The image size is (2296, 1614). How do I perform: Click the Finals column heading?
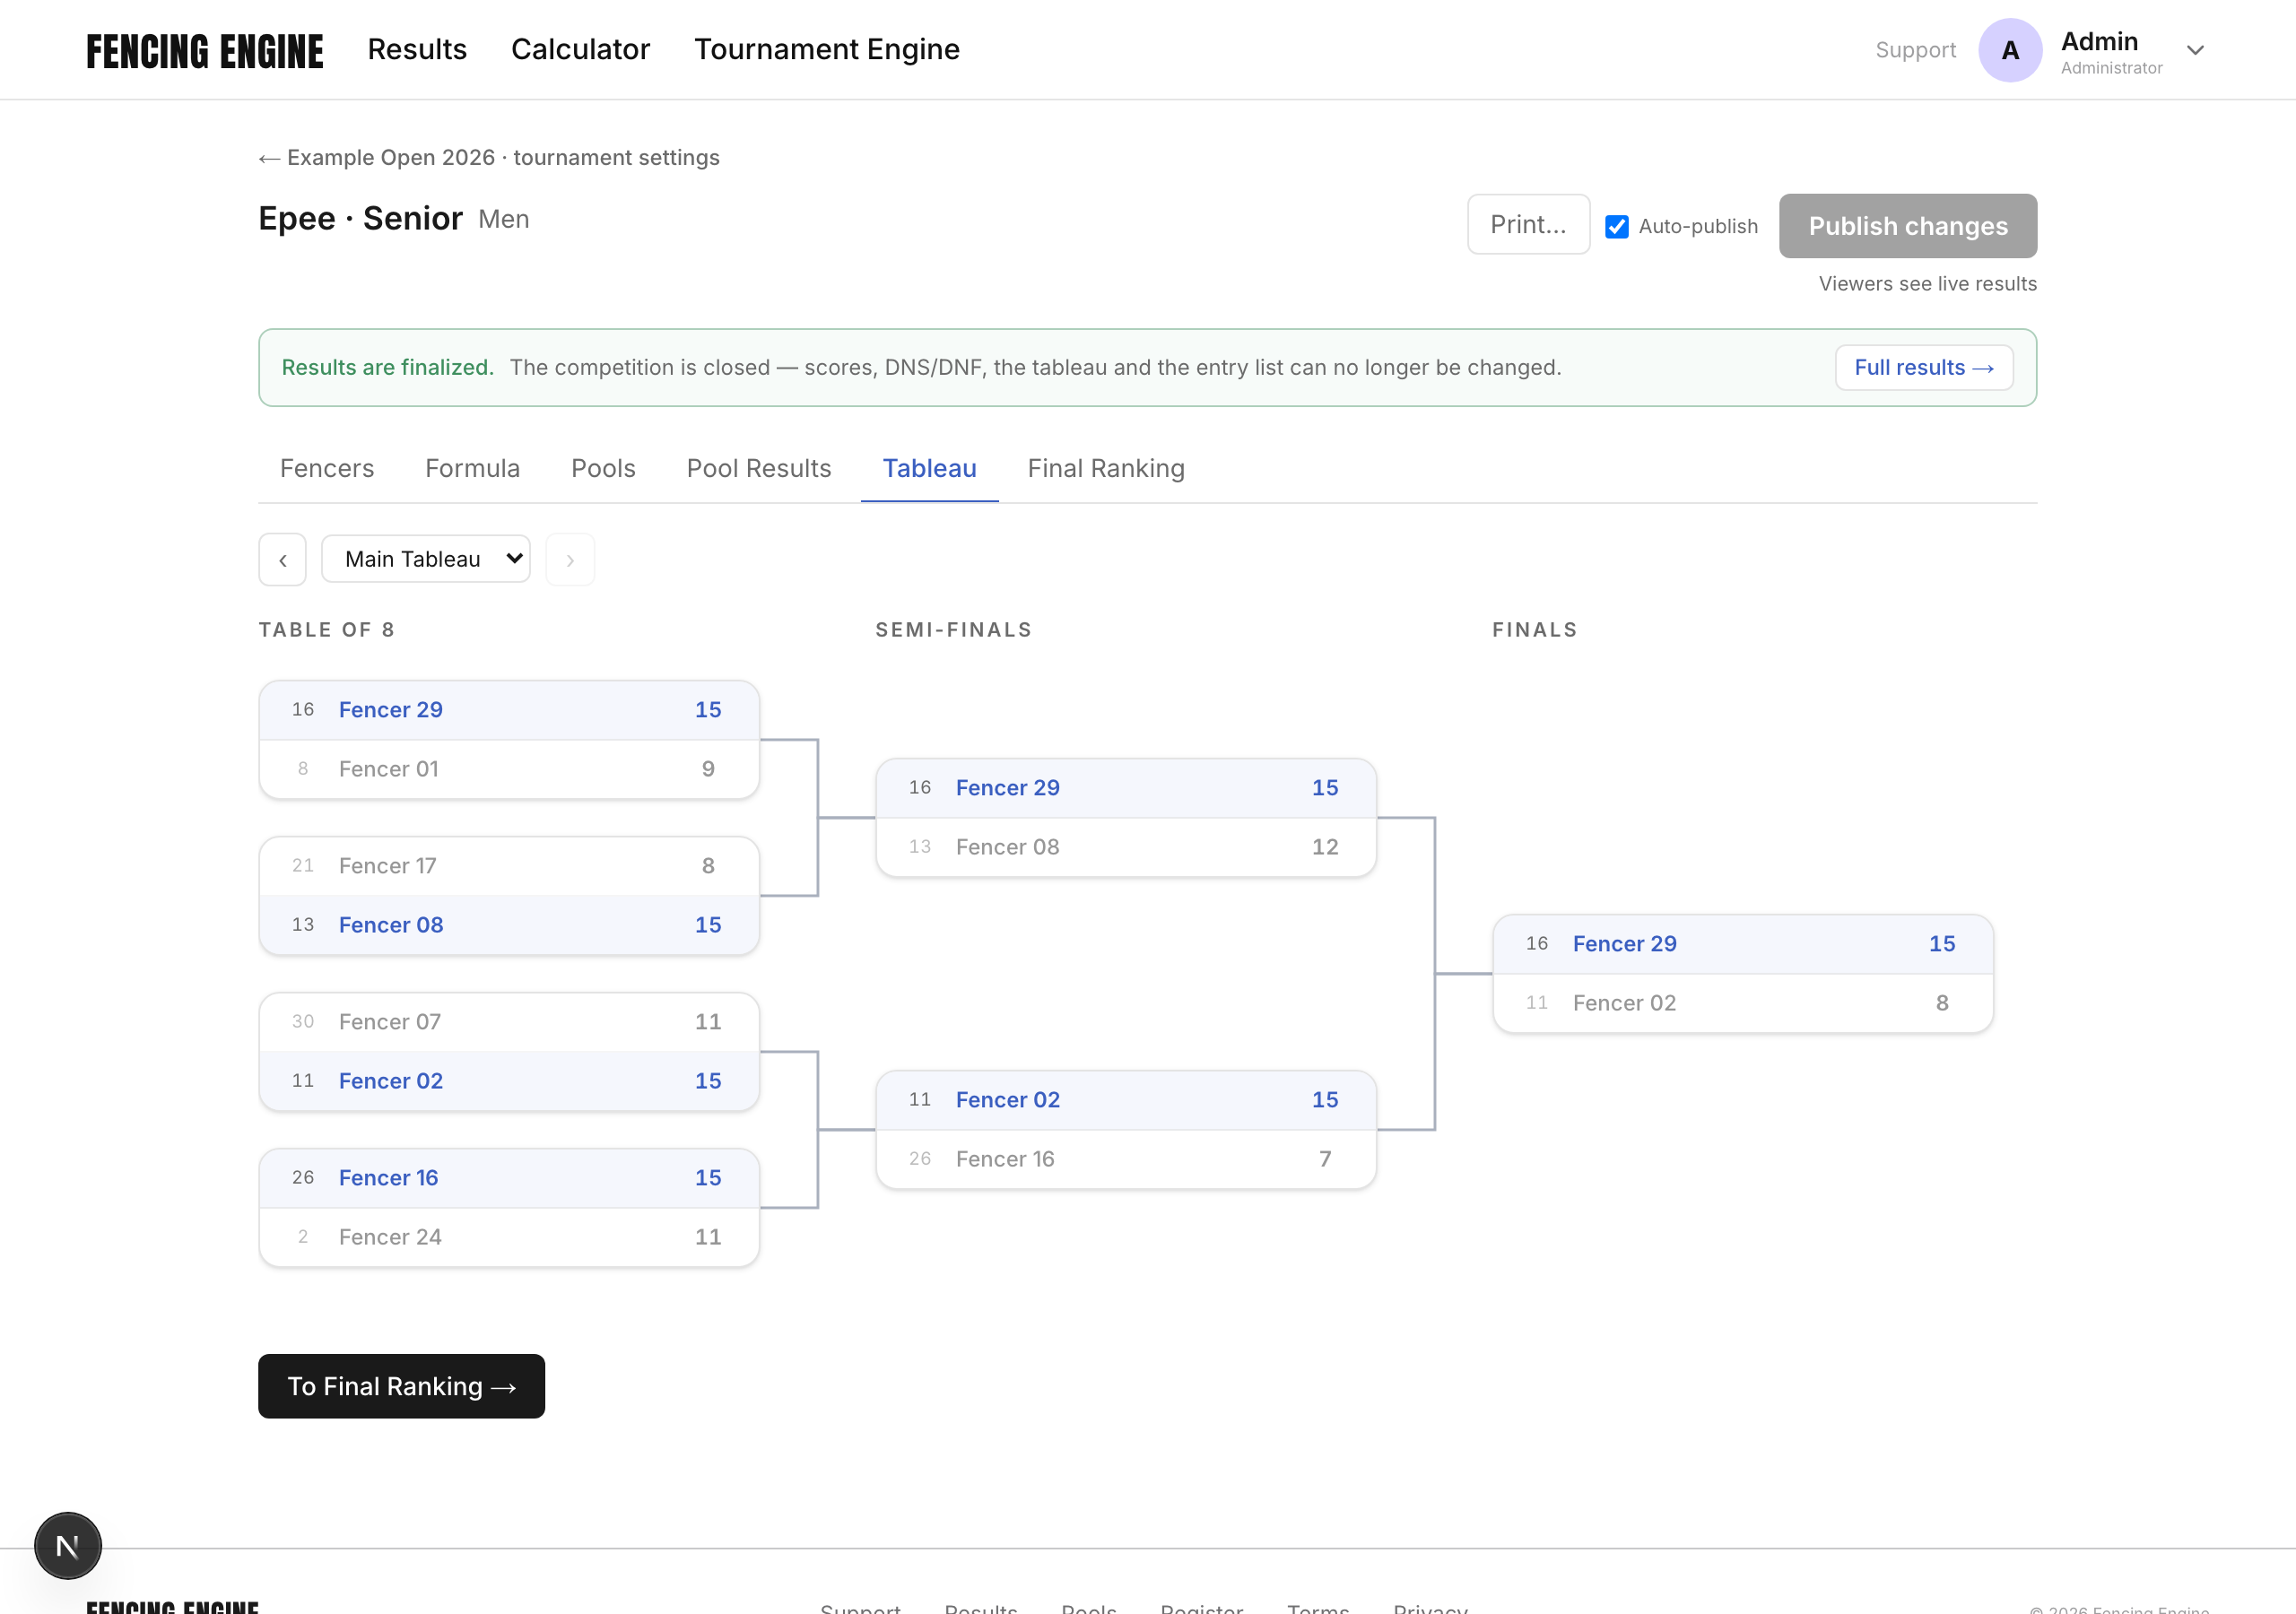1534,629
